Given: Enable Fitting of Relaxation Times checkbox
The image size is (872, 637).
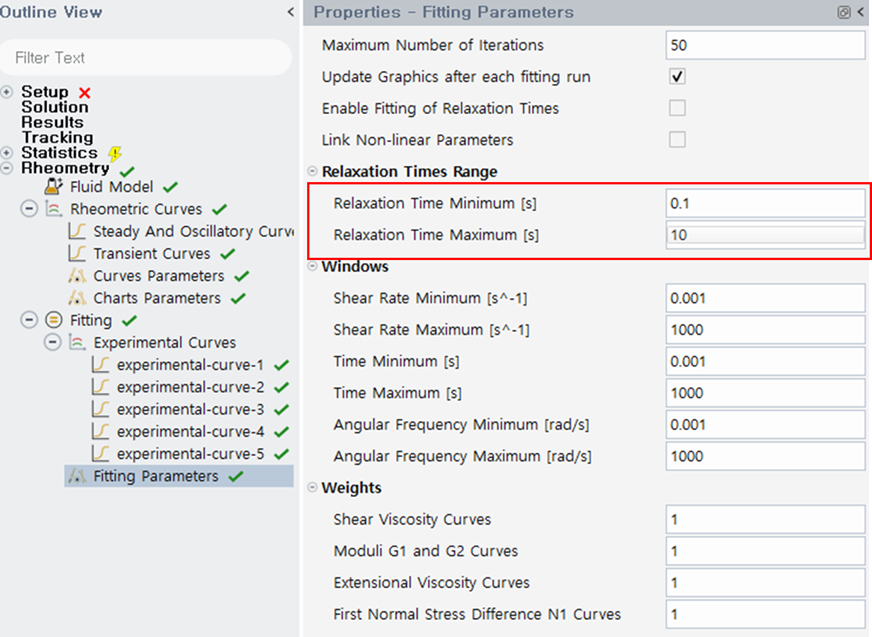Looking at the screenshot, I should (x=677, y=108).
